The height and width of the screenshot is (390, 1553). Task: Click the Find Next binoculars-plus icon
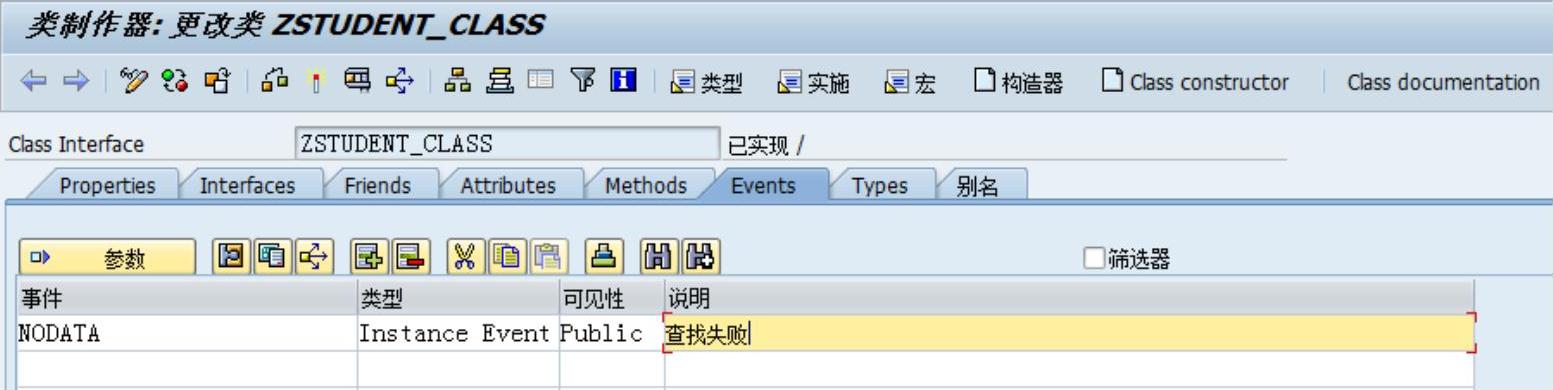pos(700,259)
